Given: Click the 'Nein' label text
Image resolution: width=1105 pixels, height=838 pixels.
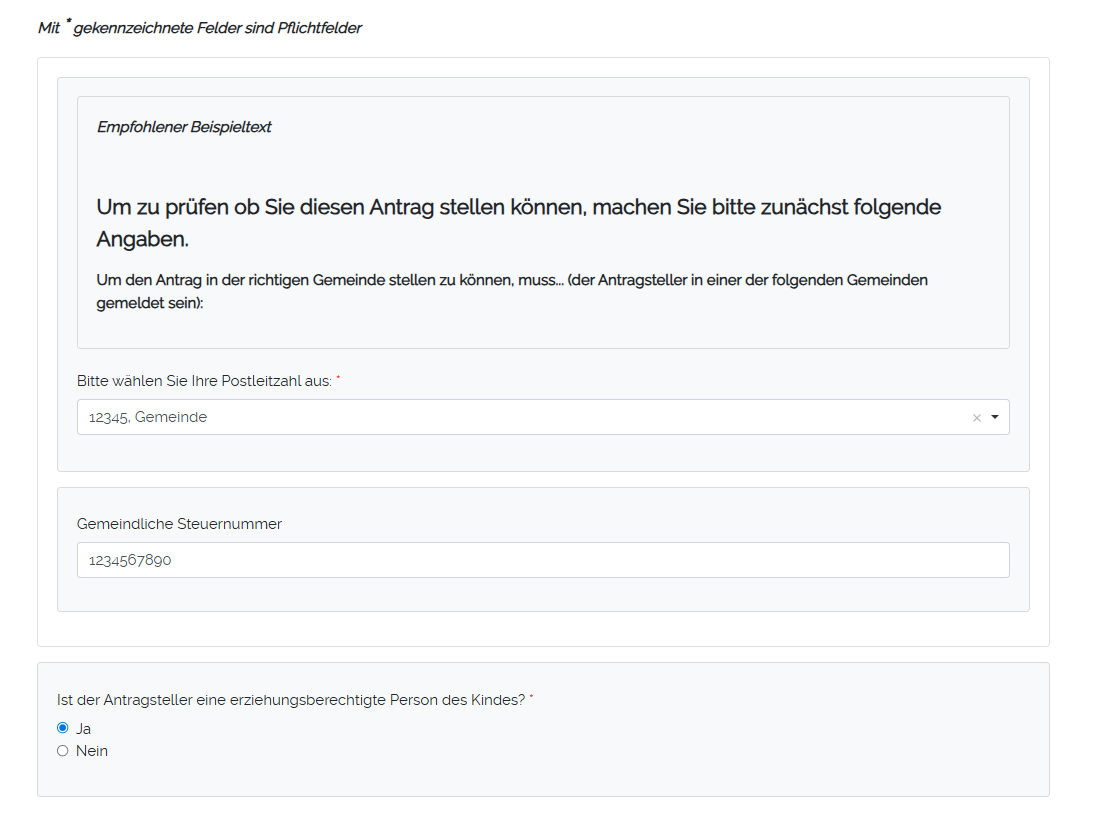Looking at the screenshot, I should [x=92, y=751].
